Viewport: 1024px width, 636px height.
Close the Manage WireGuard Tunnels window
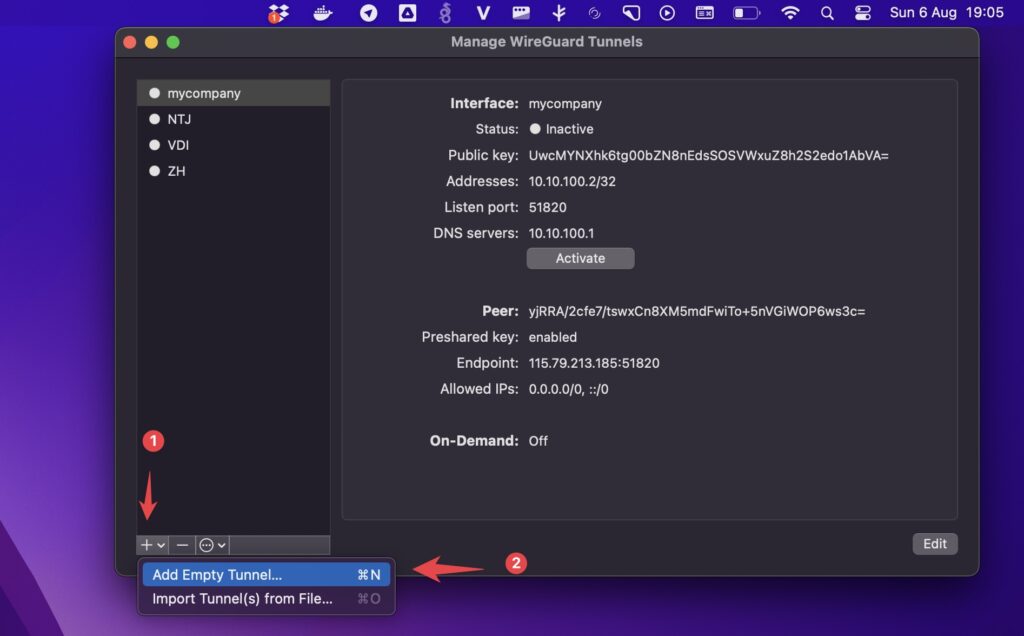tap(130, 42)
